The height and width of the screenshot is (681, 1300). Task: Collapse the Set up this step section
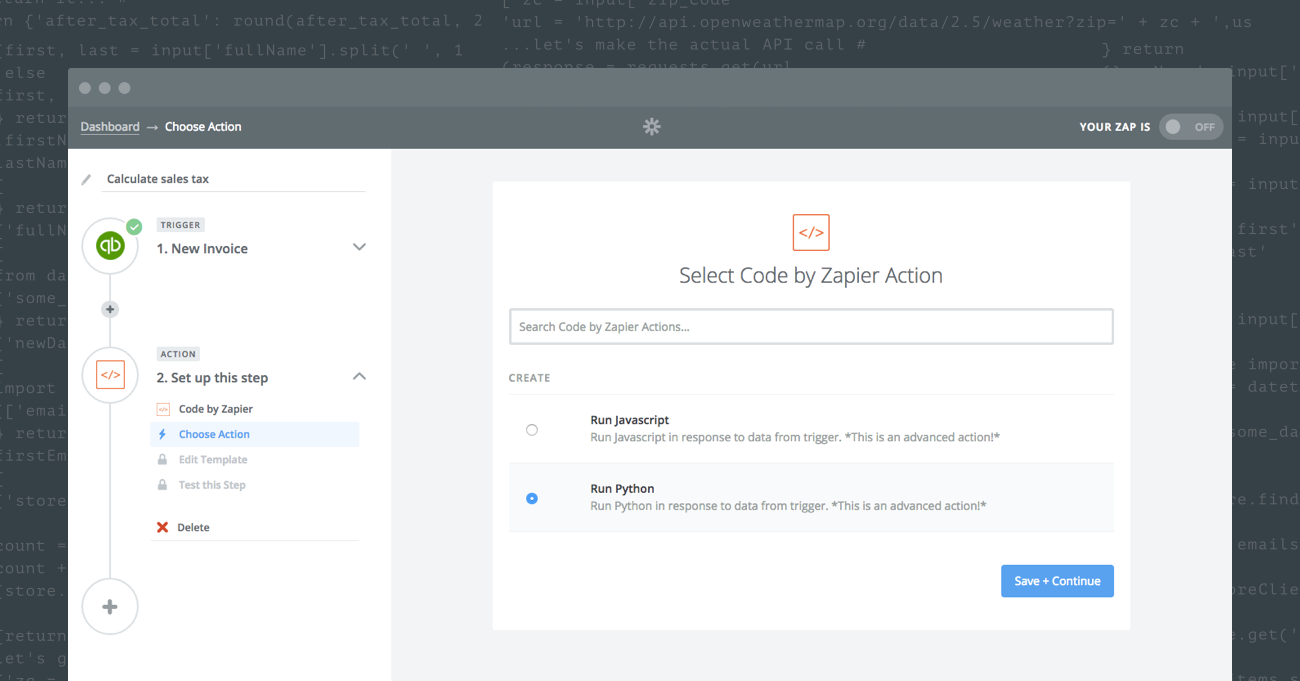(359, 377)
